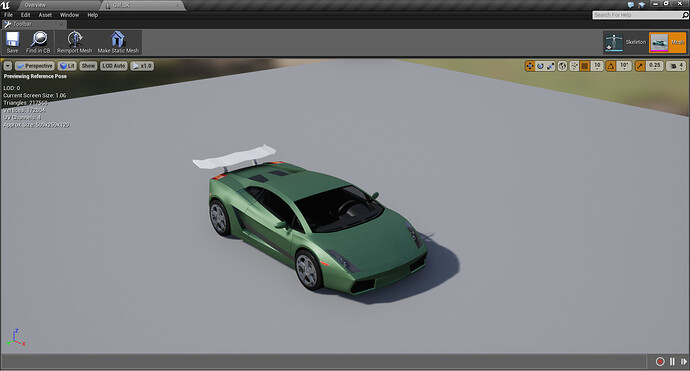Viewport: 690px width, 371px height.
Task: Open LOD Auto selection dropdown
Action: coord(114,66)
